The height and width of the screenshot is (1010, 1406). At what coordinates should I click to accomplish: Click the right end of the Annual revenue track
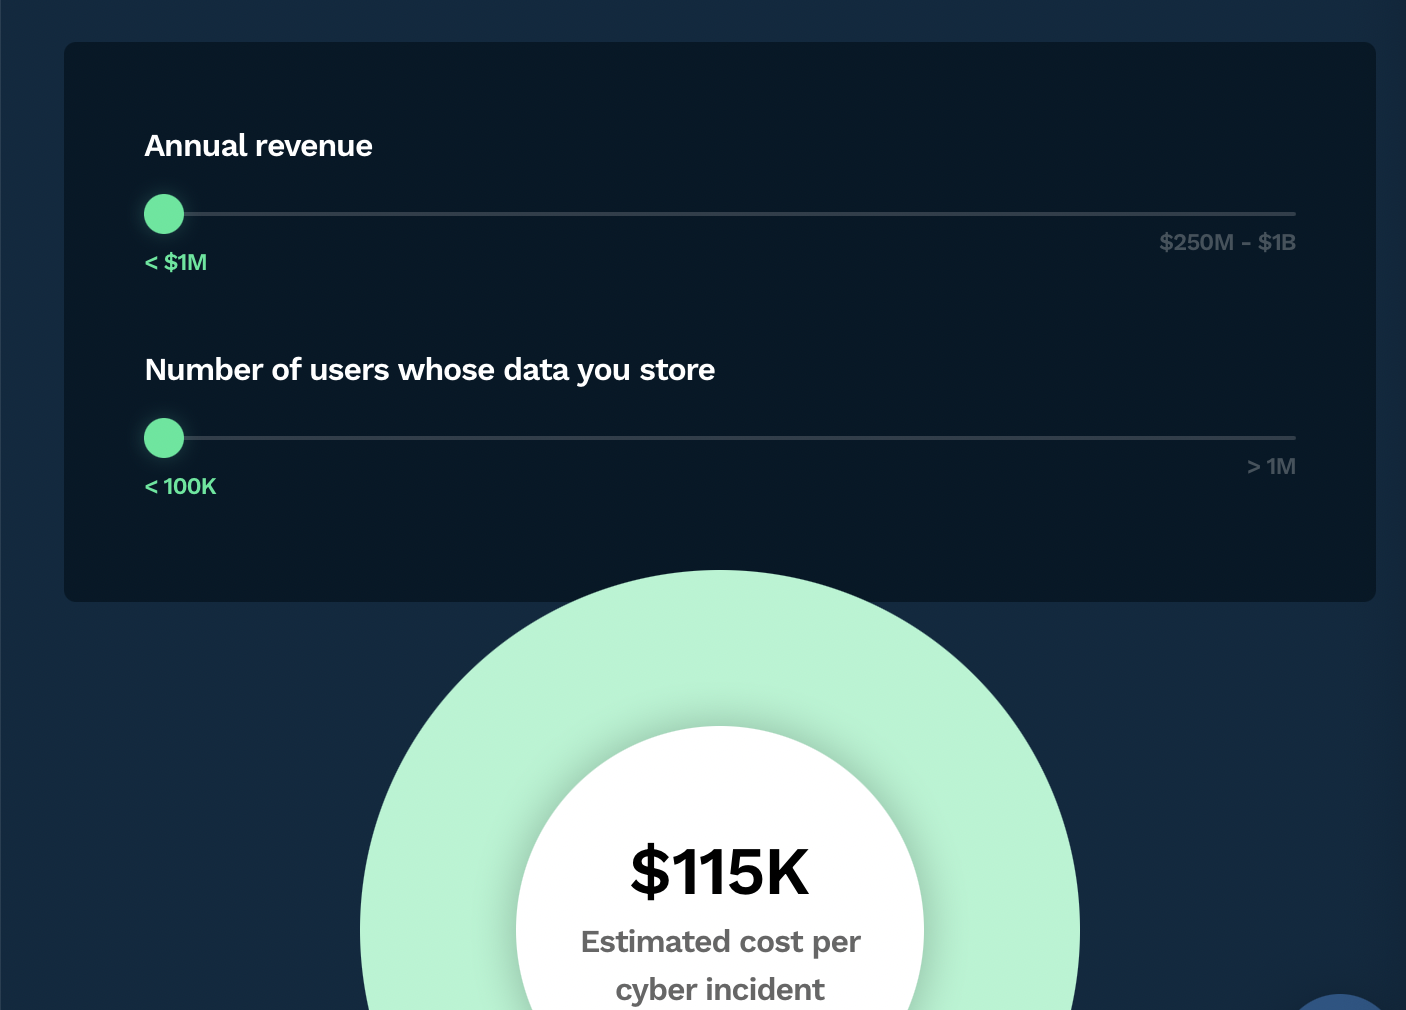coord(1290,214)
